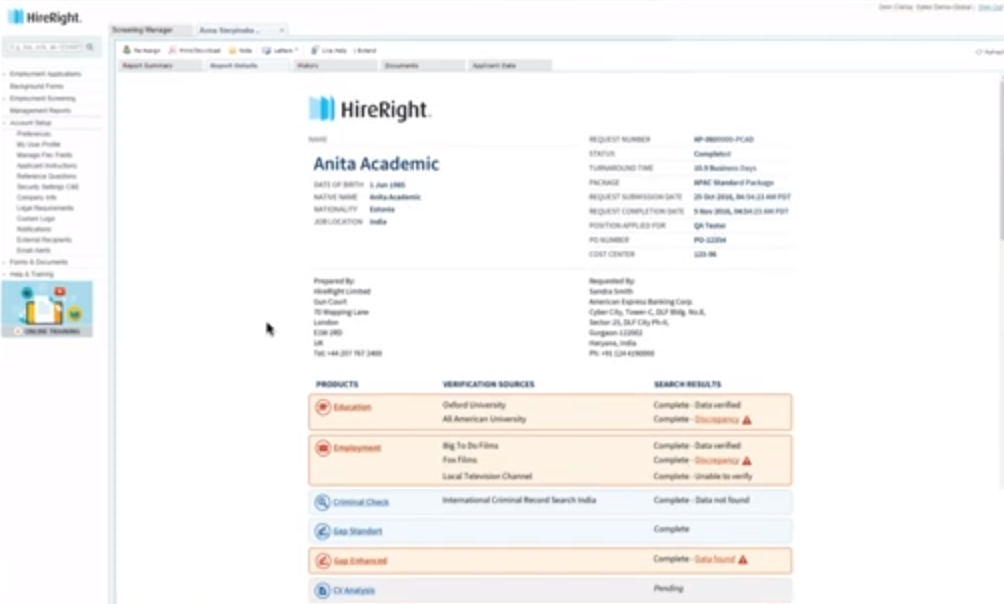Close the applicant tab with X
This screenshot has height=604, width=1004.
pos(282,30)
